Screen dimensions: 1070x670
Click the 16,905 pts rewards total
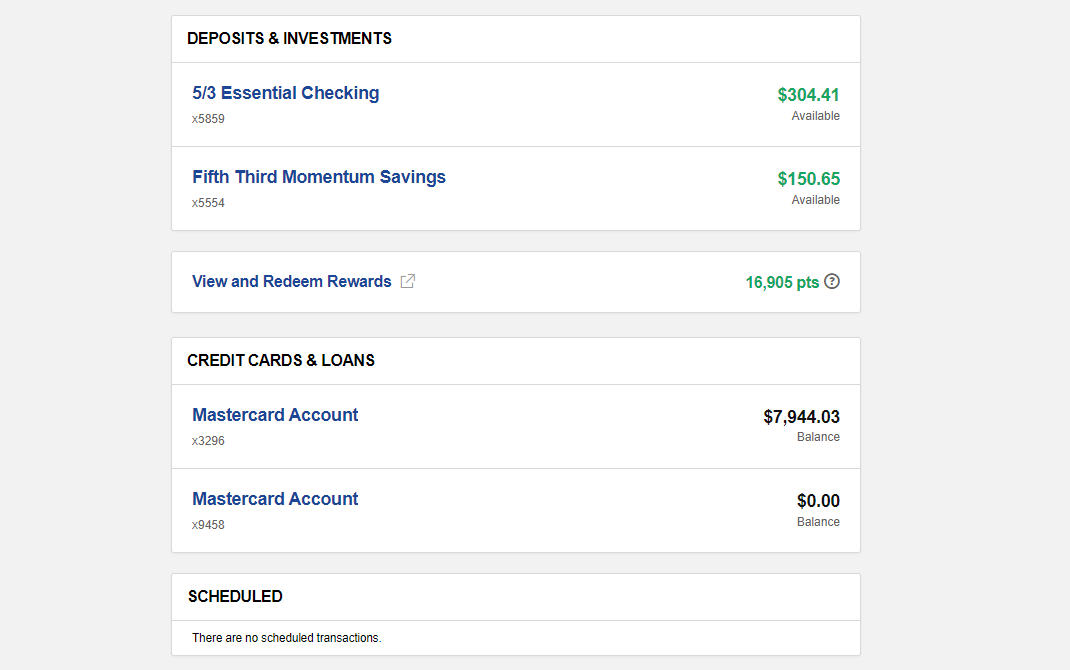(782, 282)
